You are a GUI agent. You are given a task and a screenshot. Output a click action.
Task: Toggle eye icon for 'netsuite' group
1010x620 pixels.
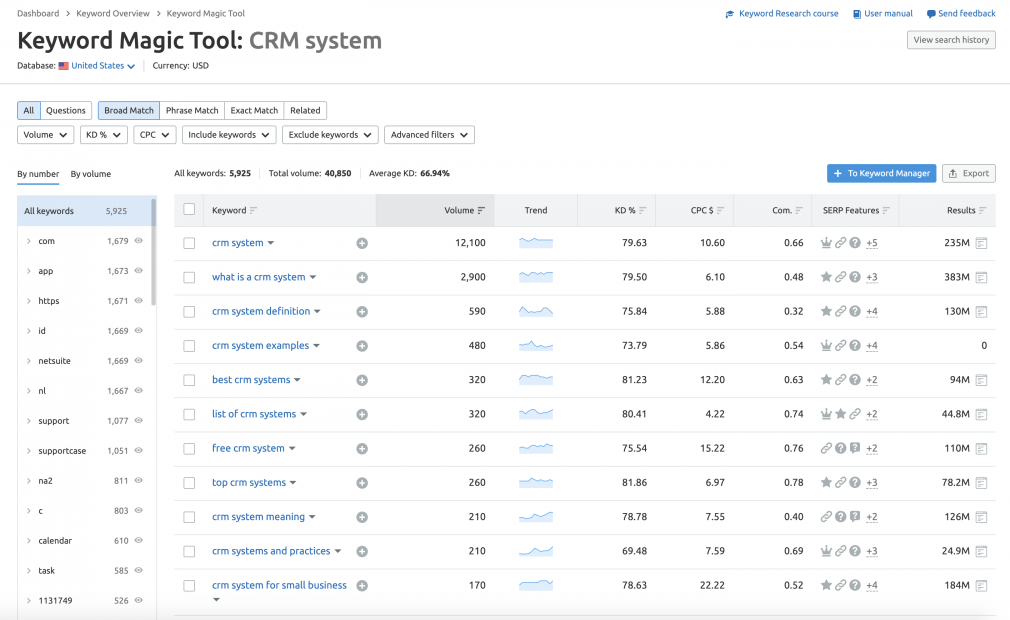pos(139,361)
